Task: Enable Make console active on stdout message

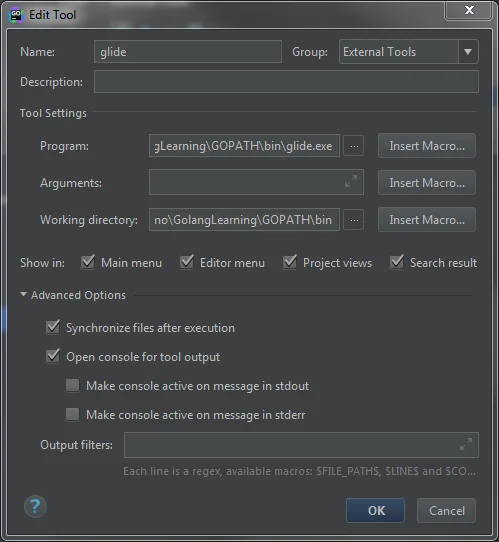Action: point(73,385)
